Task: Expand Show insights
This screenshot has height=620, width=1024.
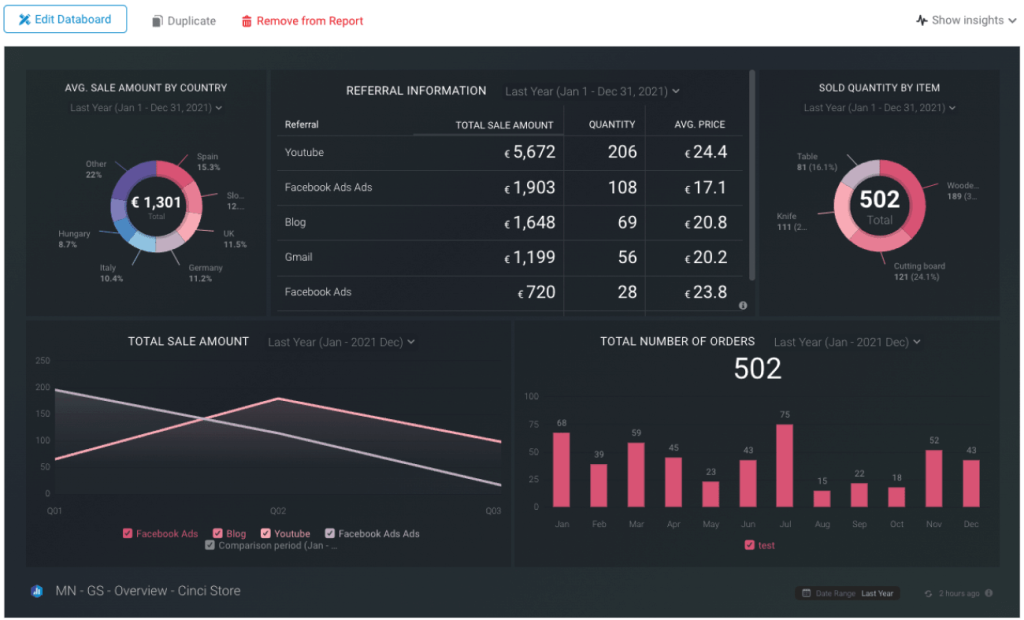Action: [x=967, y=20]
